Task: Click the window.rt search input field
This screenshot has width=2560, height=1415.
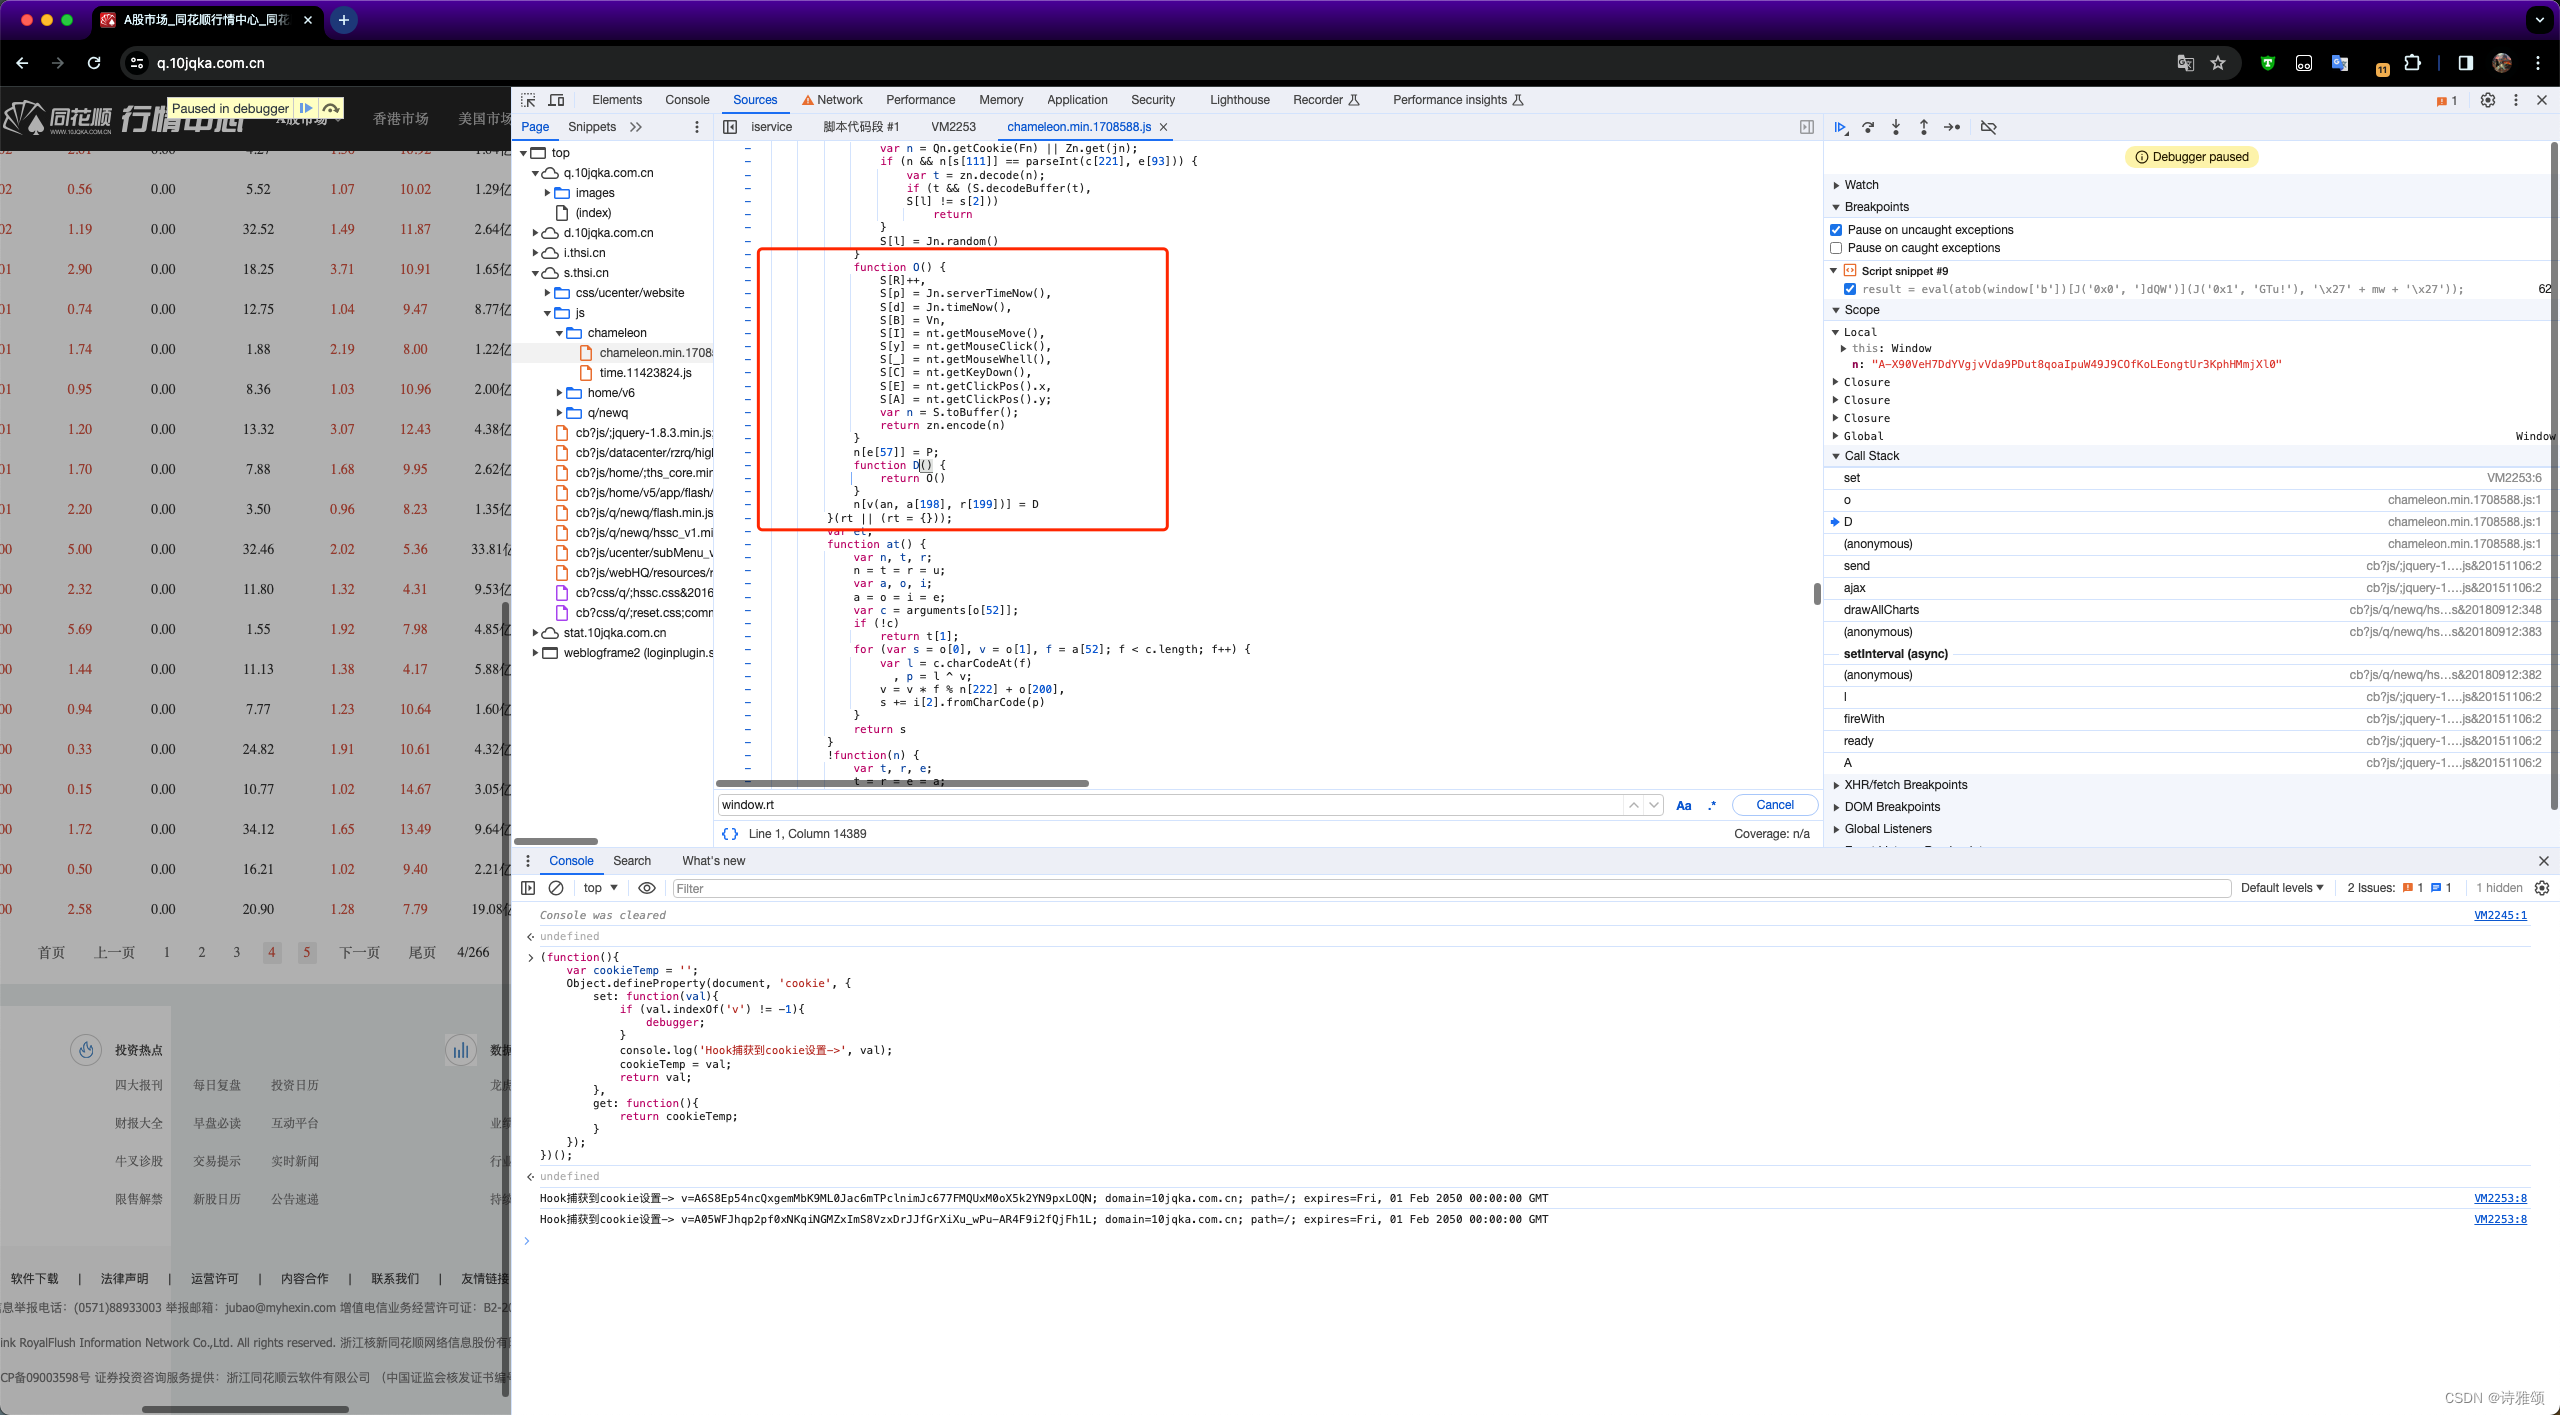Action: pos(1170,805)
